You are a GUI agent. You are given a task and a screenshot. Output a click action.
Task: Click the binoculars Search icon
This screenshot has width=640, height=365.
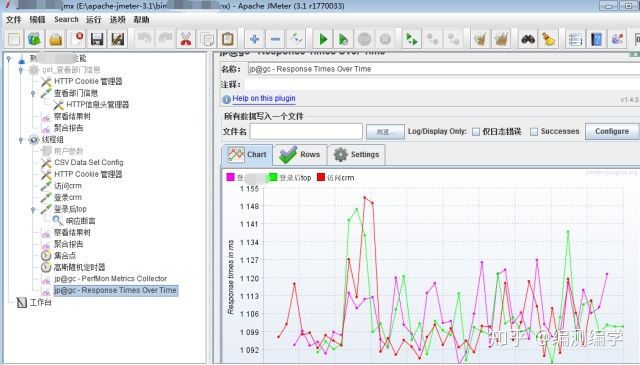[528, 39]
